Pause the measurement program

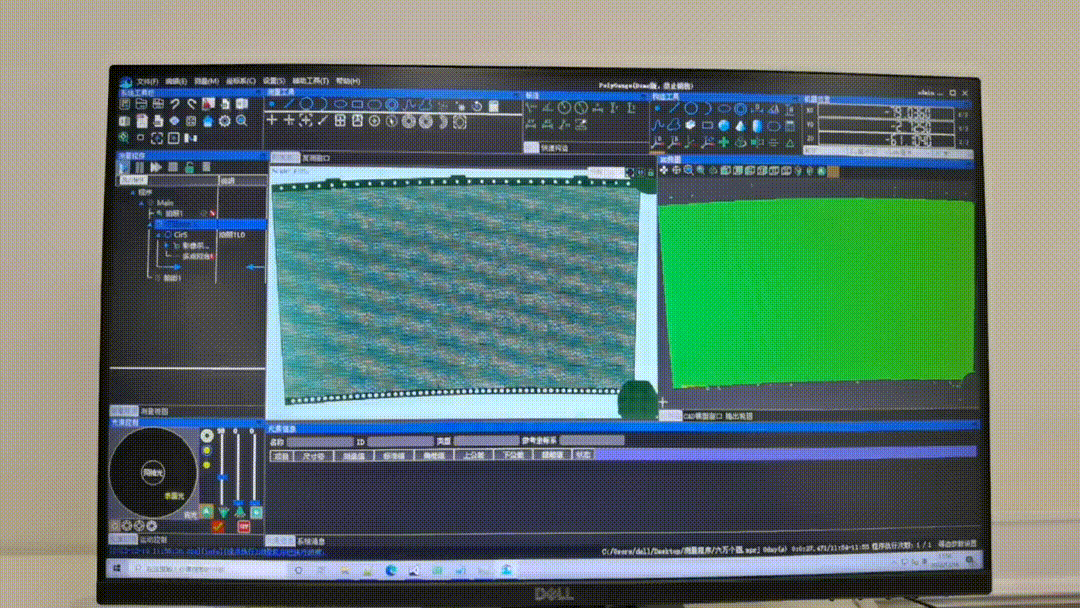tap(140, 167)
